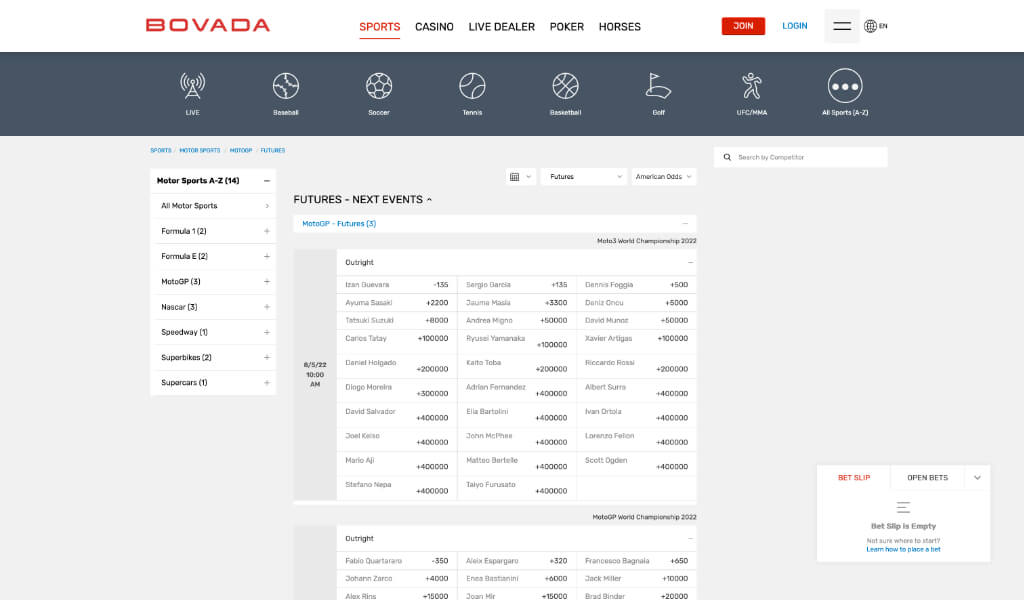Switch to the Sports tab

[x=379, y=27]
